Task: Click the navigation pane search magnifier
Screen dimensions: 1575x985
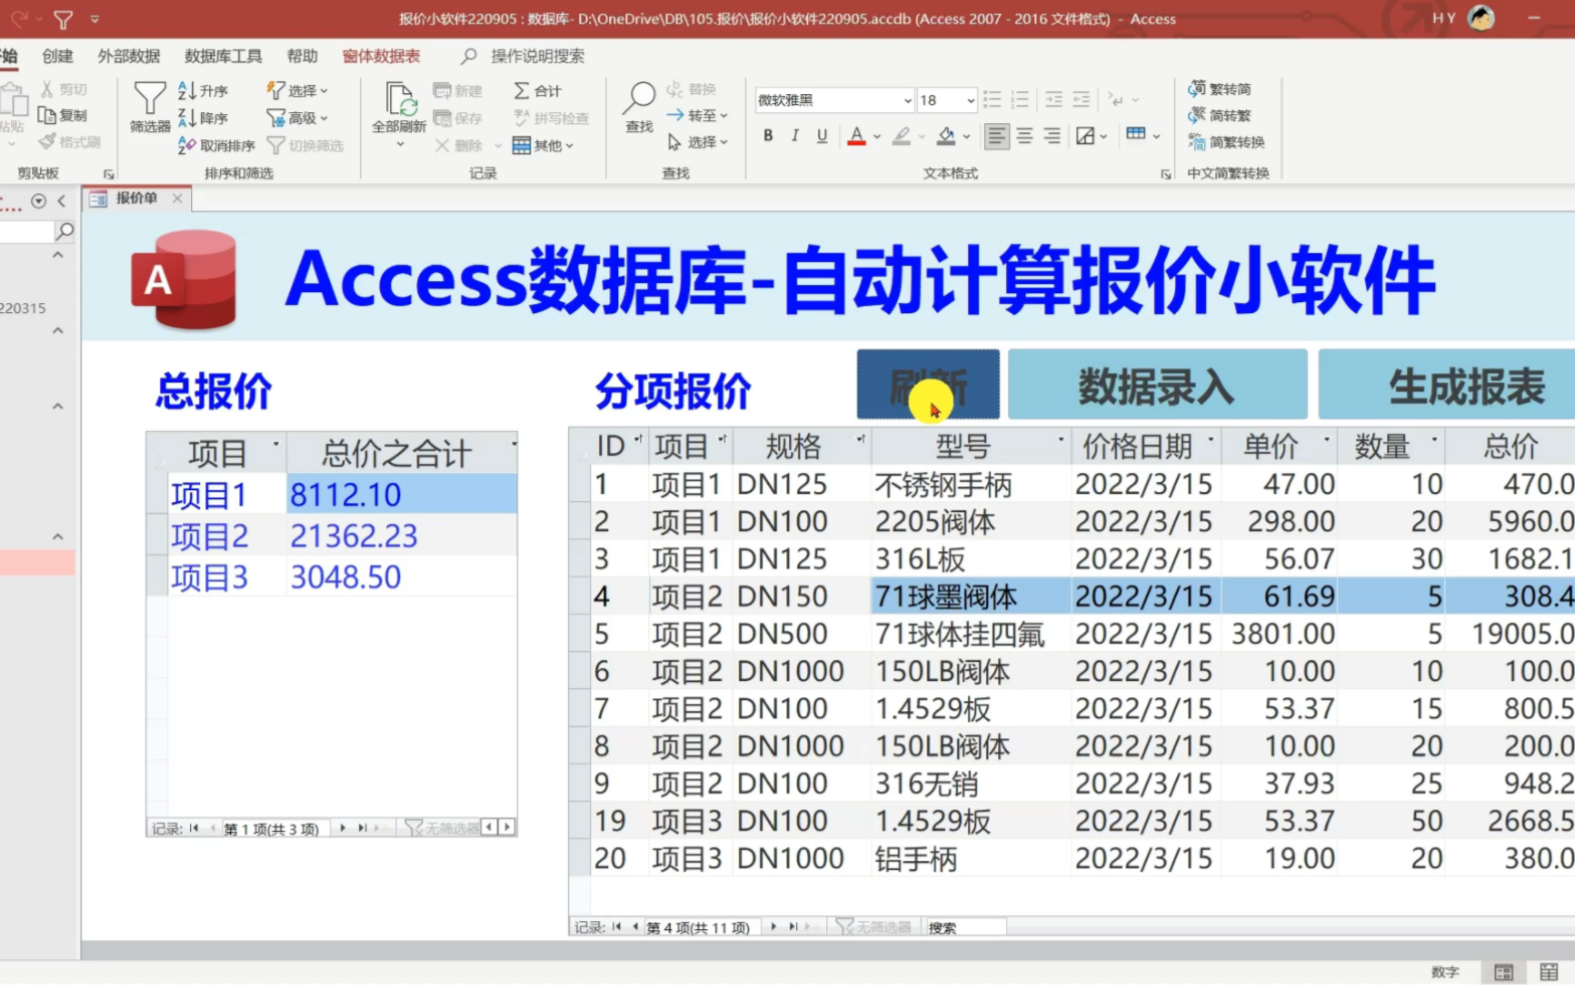Action: click(x=65, y=232)
